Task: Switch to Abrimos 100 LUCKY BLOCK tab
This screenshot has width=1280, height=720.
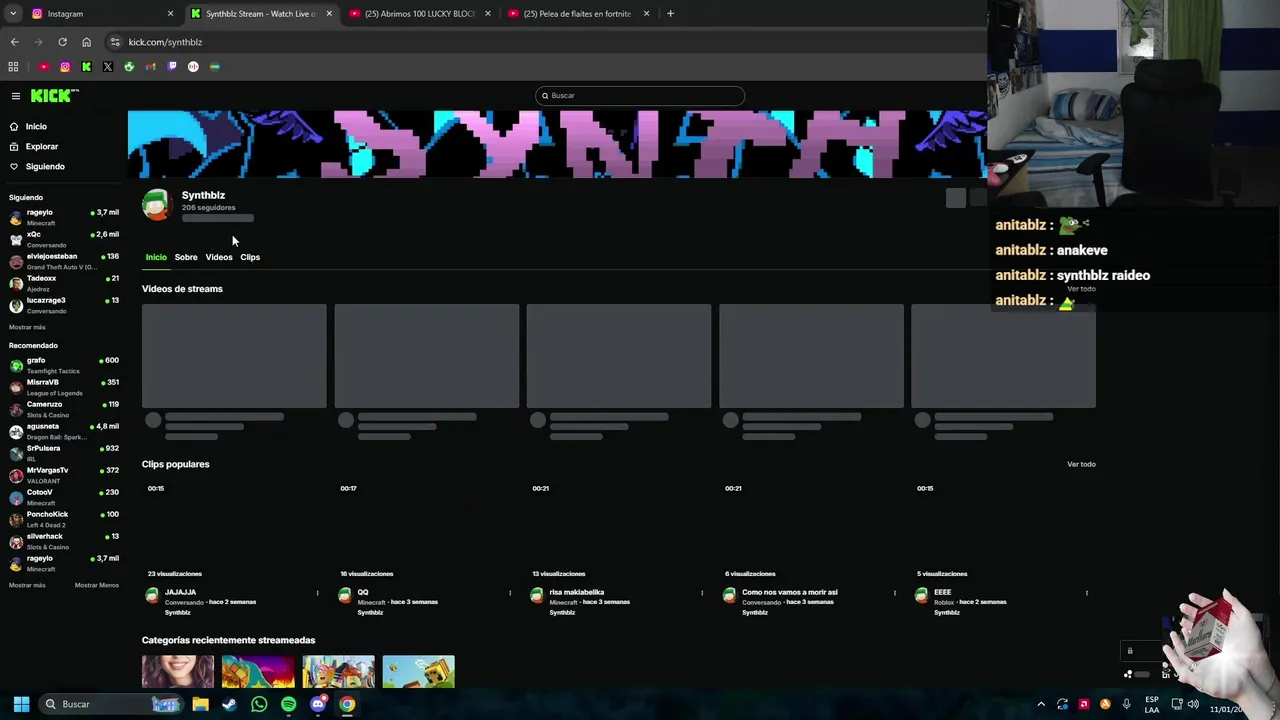Action: tap(420, 14)
